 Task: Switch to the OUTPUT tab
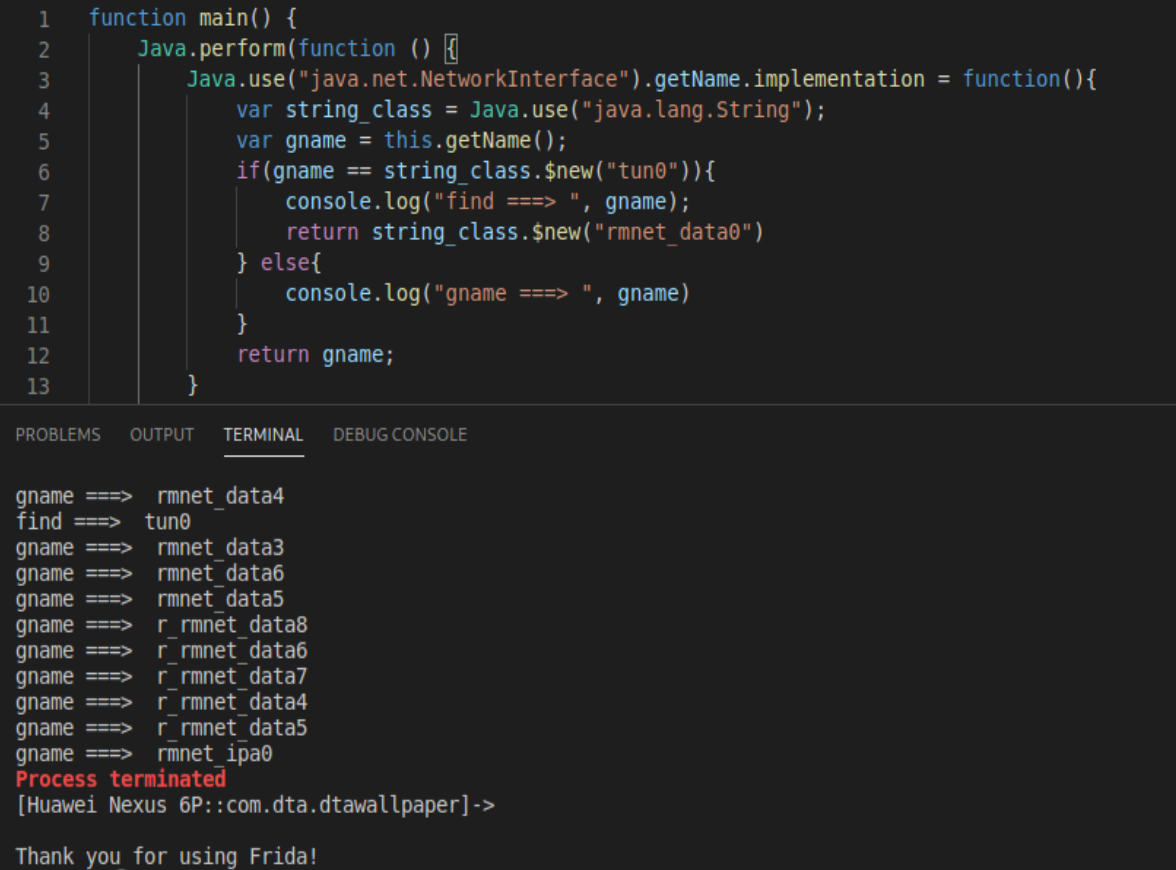[161, 435]
